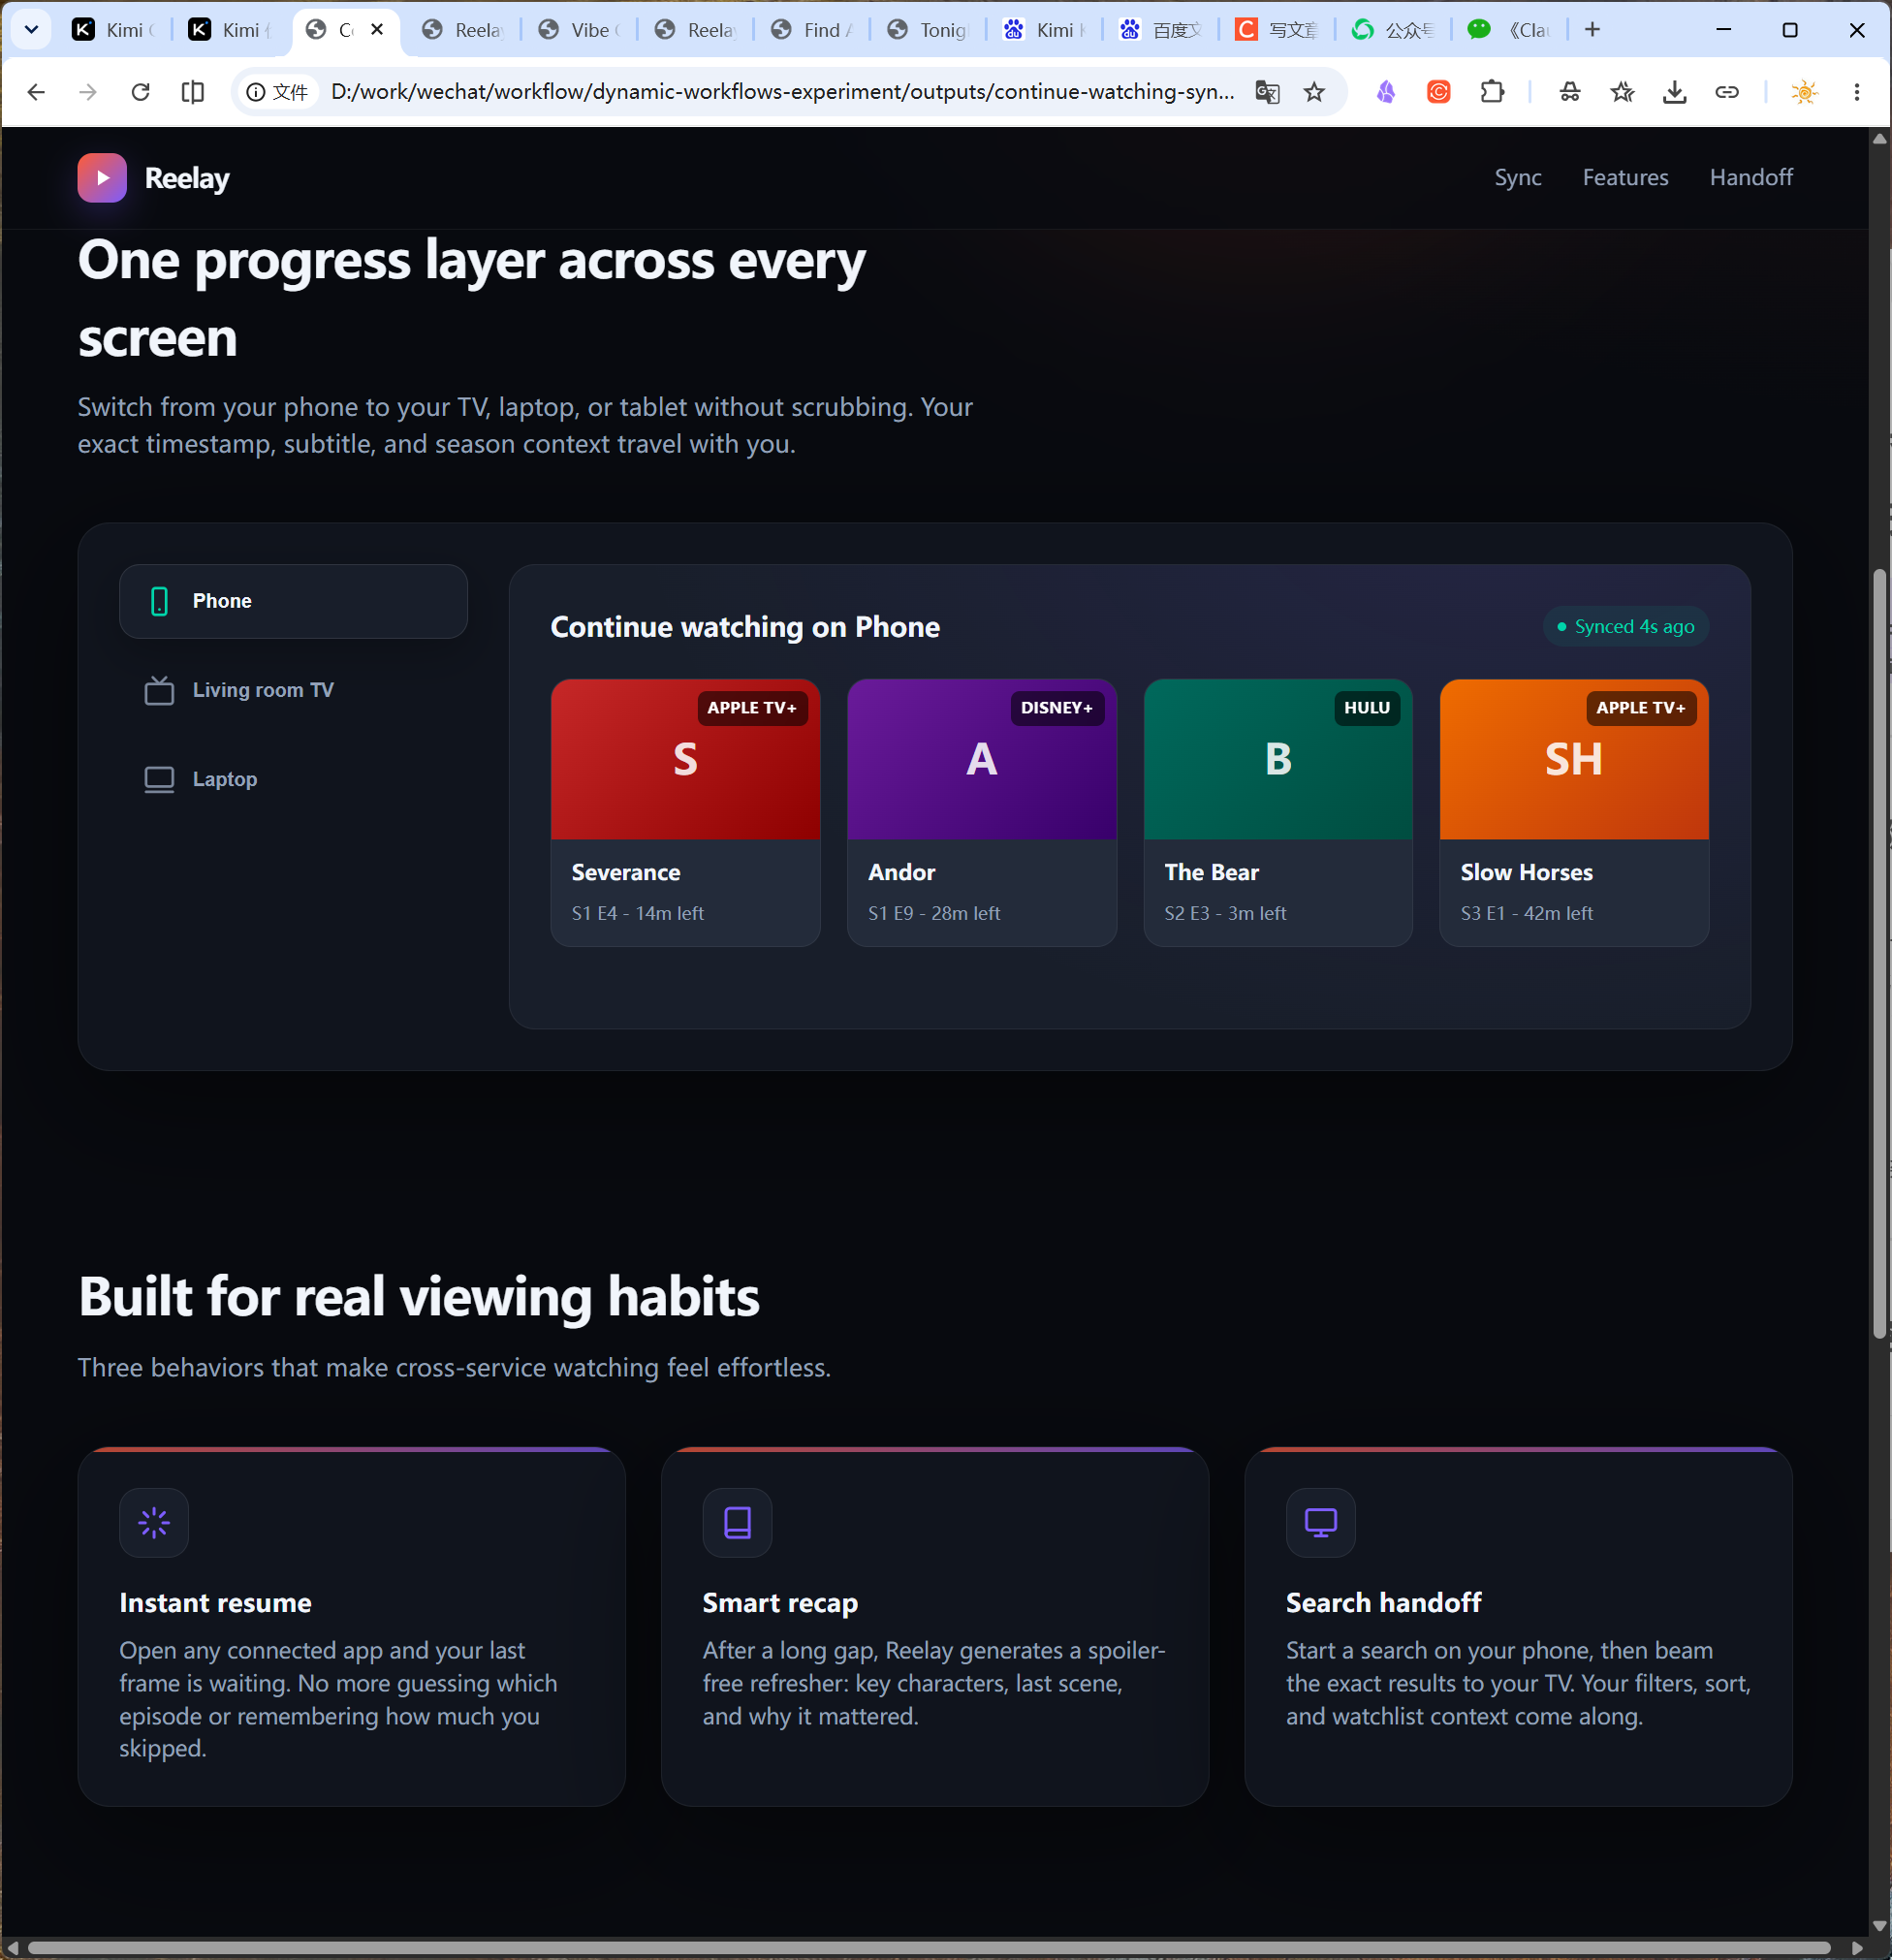Open the Features nav link

coord(1625,178)
